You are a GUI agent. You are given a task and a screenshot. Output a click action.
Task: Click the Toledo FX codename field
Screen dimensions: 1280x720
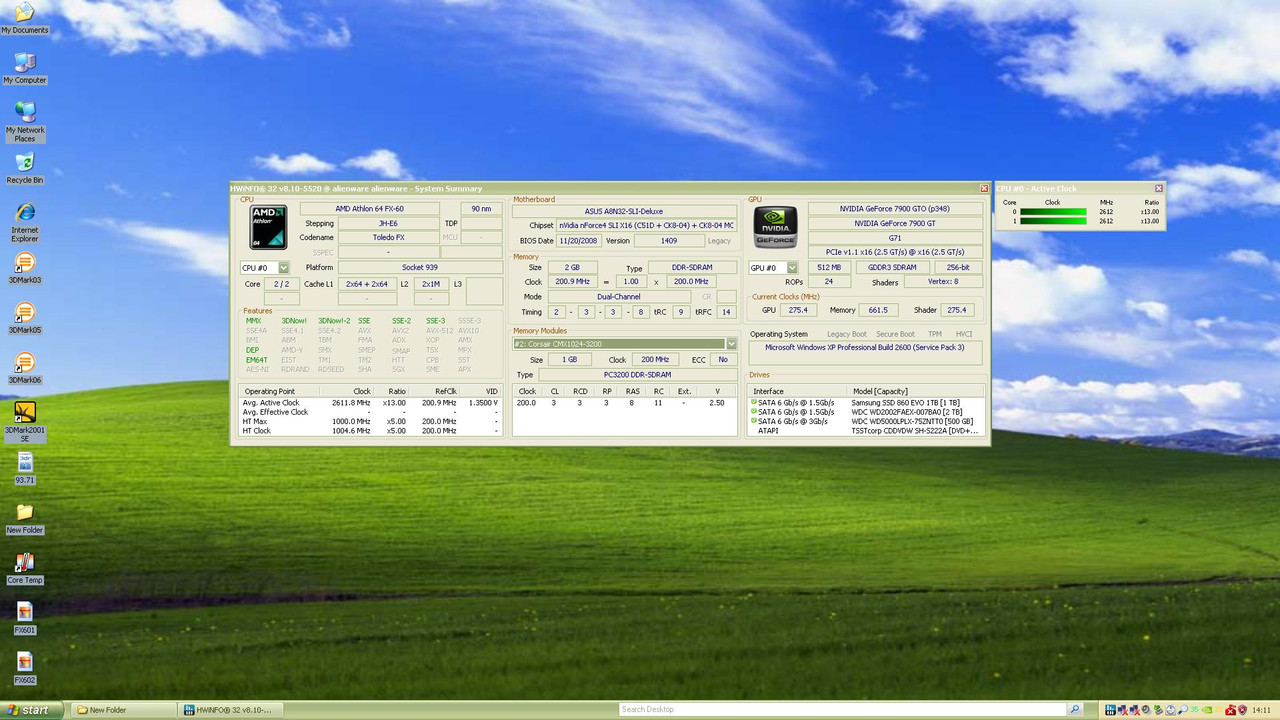click(x=388, y=238)
